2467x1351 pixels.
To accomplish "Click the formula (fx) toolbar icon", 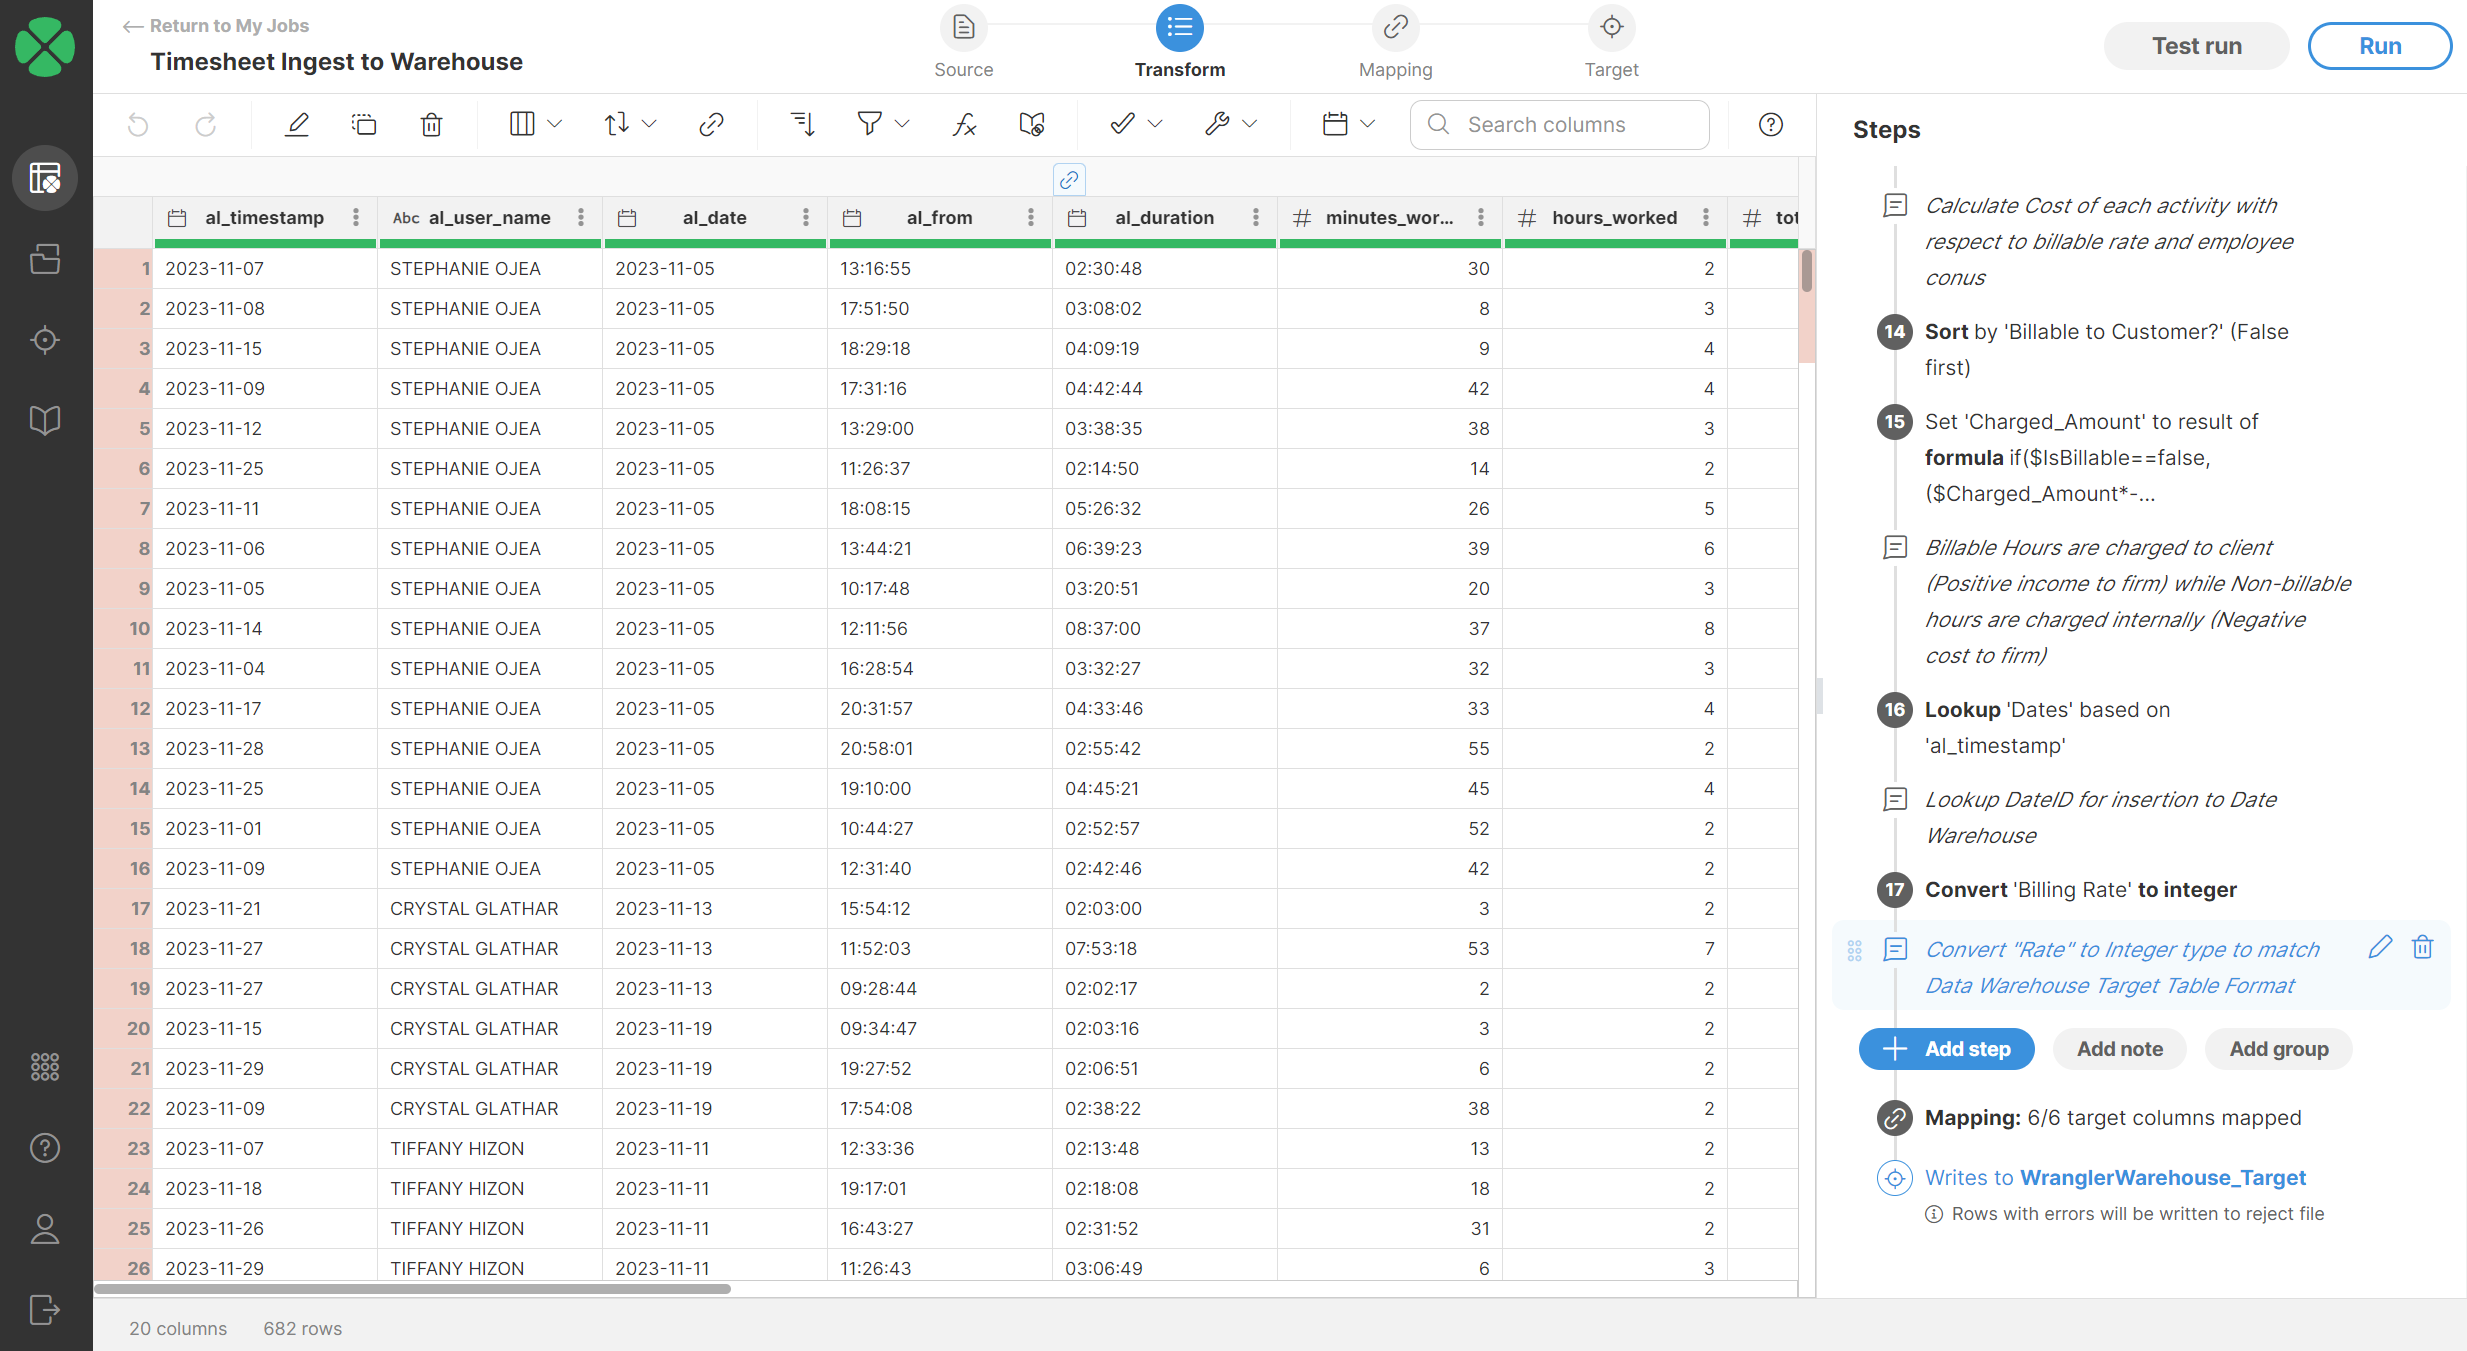I will tap(964, 124).
